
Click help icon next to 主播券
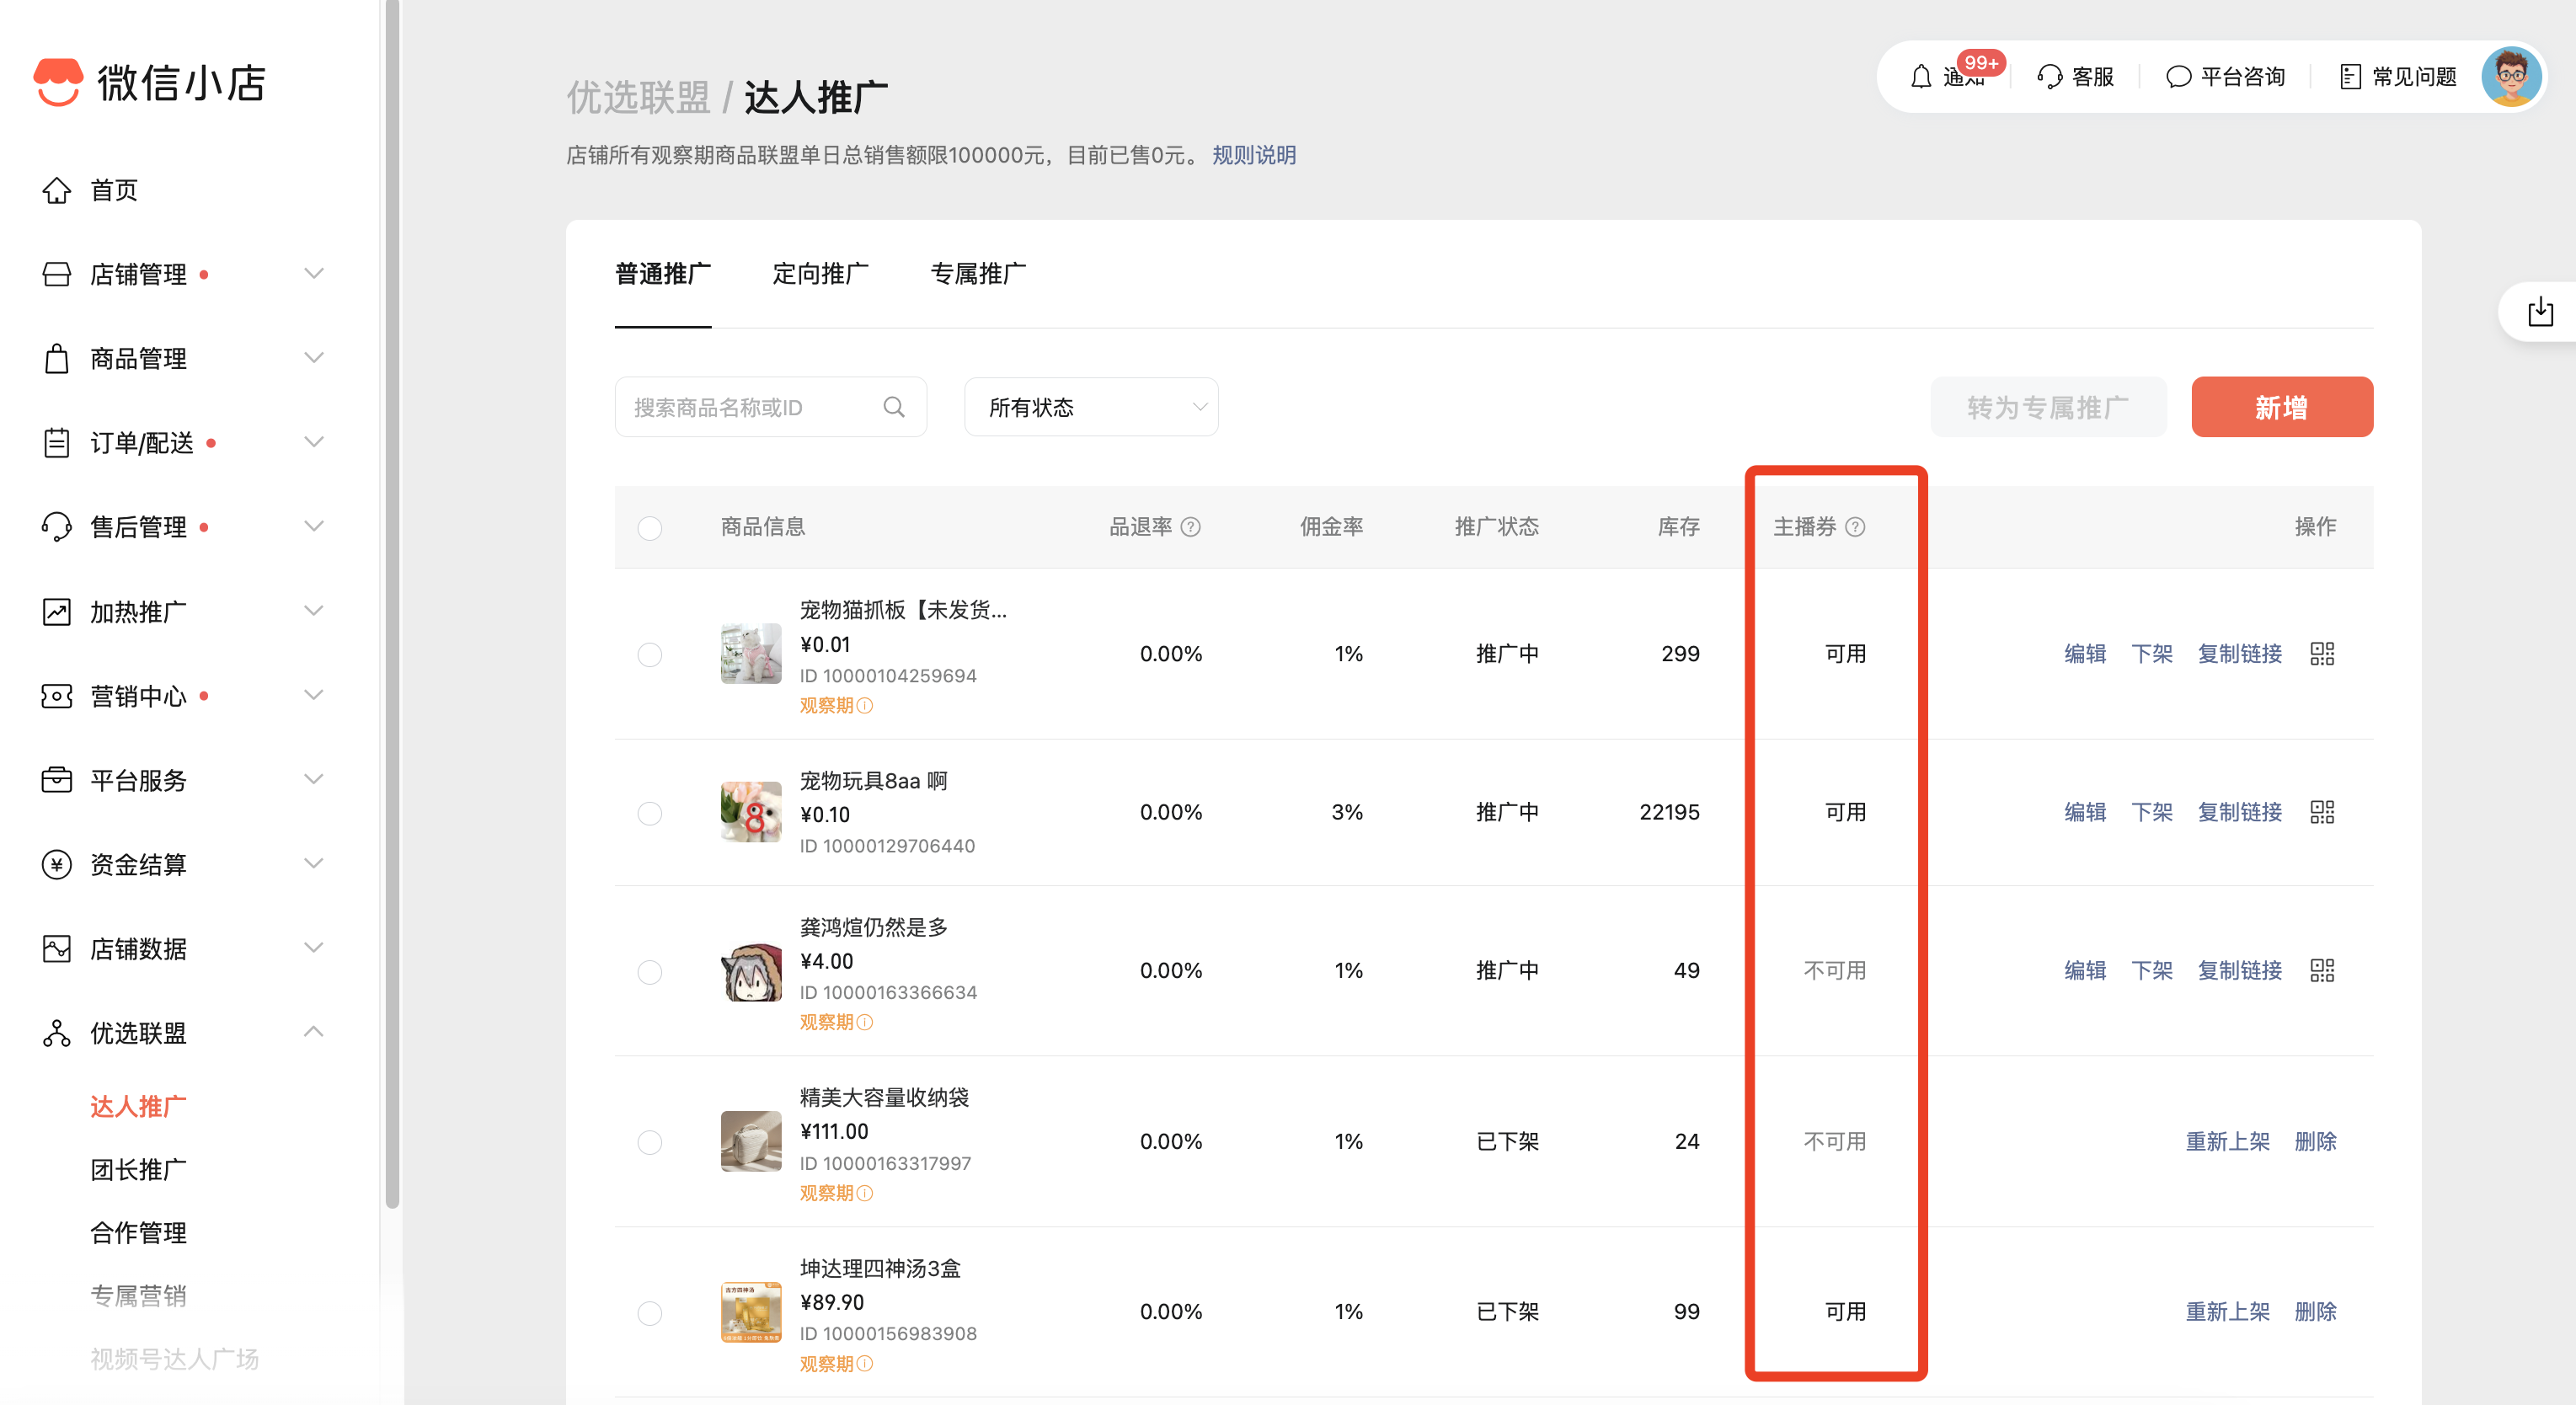(x=1855, y=527)
